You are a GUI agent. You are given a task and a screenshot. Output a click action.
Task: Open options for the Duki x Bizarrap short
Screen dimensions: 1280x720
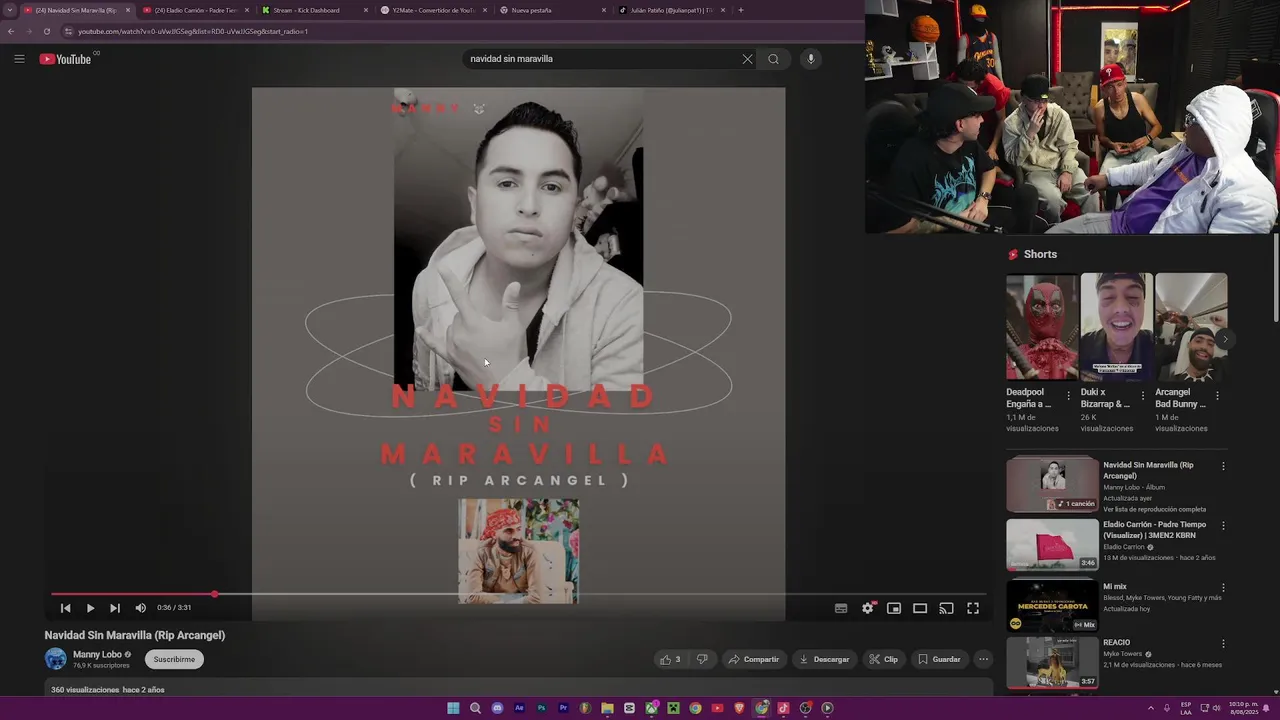pyautogui.click(x=1143, y=396)
